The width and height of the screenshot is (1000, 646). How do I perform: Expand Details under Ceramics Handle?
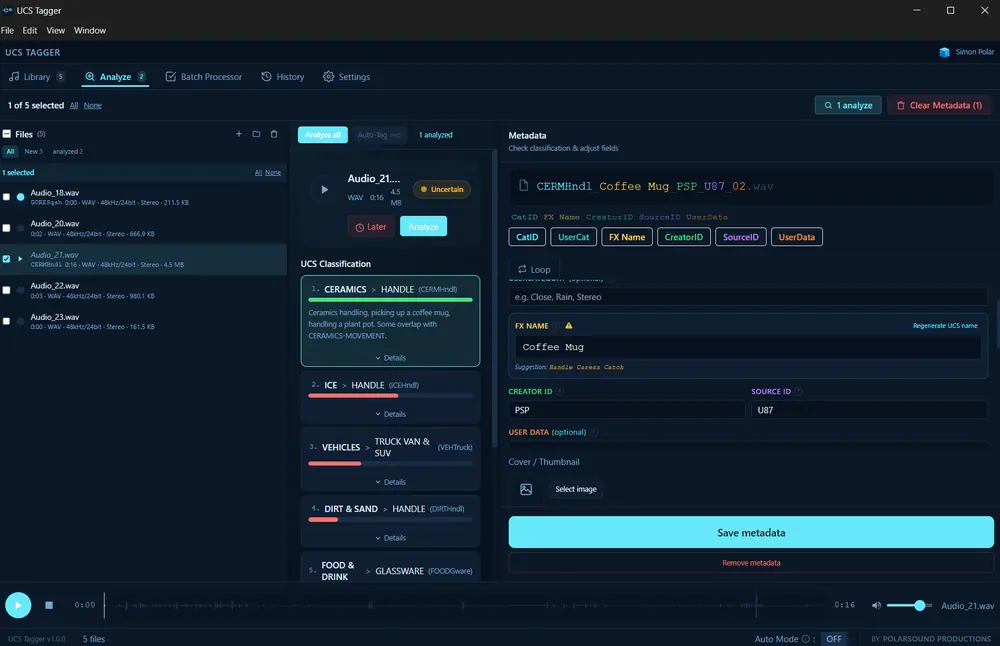[x=390, y=358]
